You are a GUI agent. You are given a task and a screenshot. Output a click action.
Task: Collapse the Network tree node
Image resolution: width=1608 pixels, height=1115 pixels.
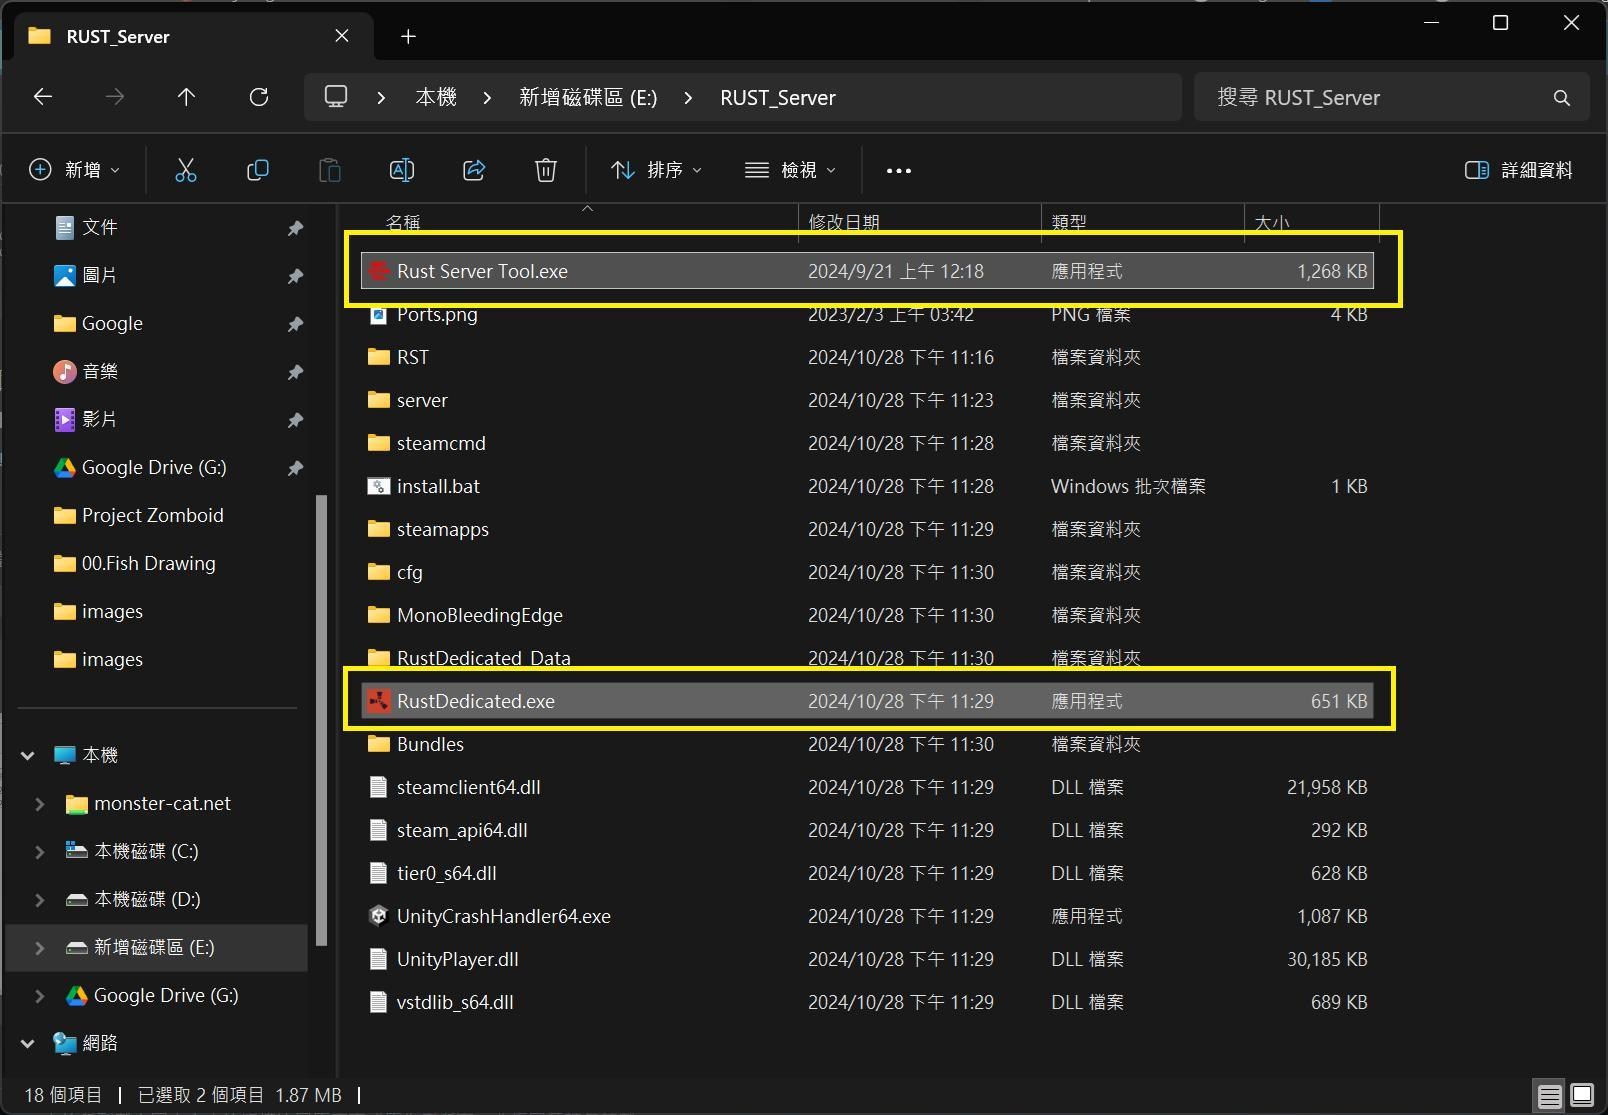(x=28, y=1043)
